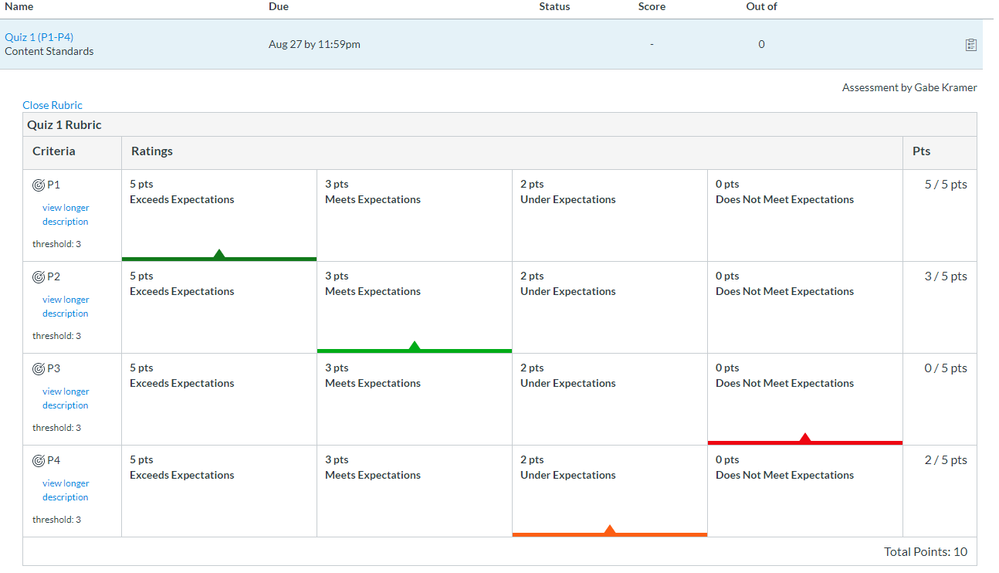
Task: Click the P3 outcome target icon
Action: (x=39, y=369)
